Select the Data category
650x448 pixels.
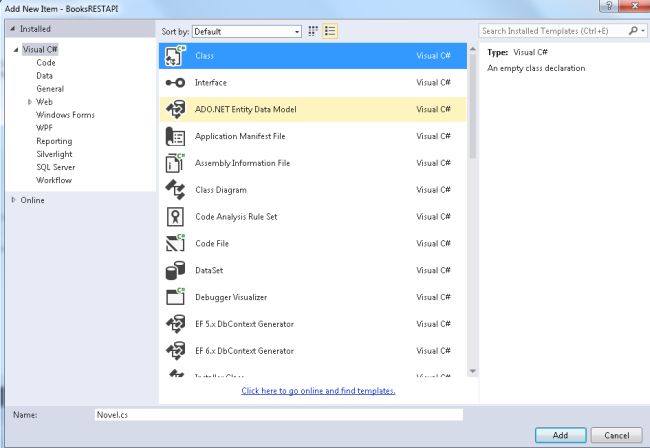click(44, 76)
